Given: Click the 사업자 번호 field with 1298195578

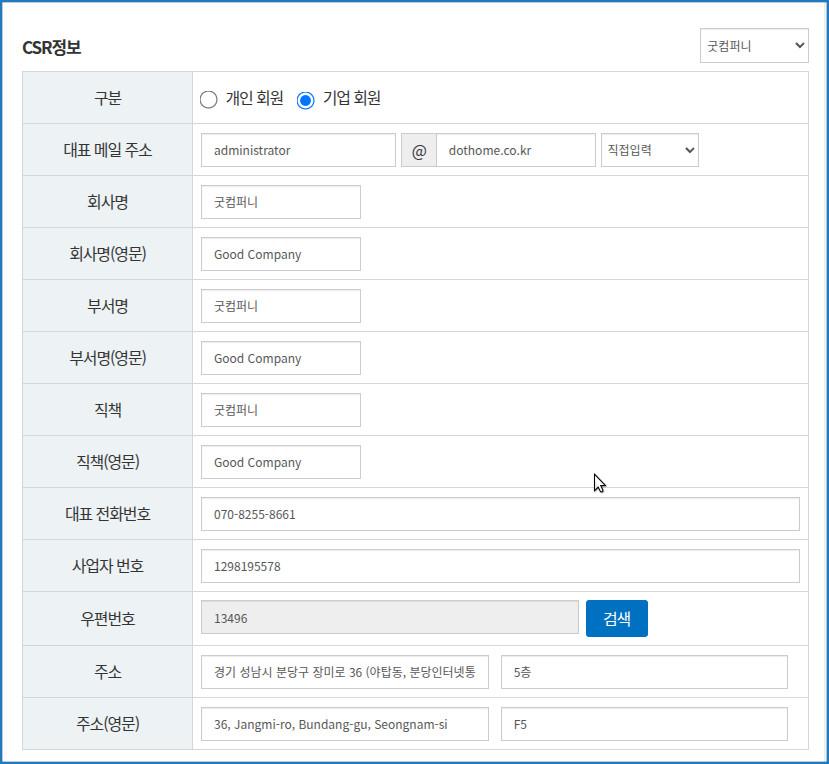Looking at the screenshot, I should pos(500,566).
